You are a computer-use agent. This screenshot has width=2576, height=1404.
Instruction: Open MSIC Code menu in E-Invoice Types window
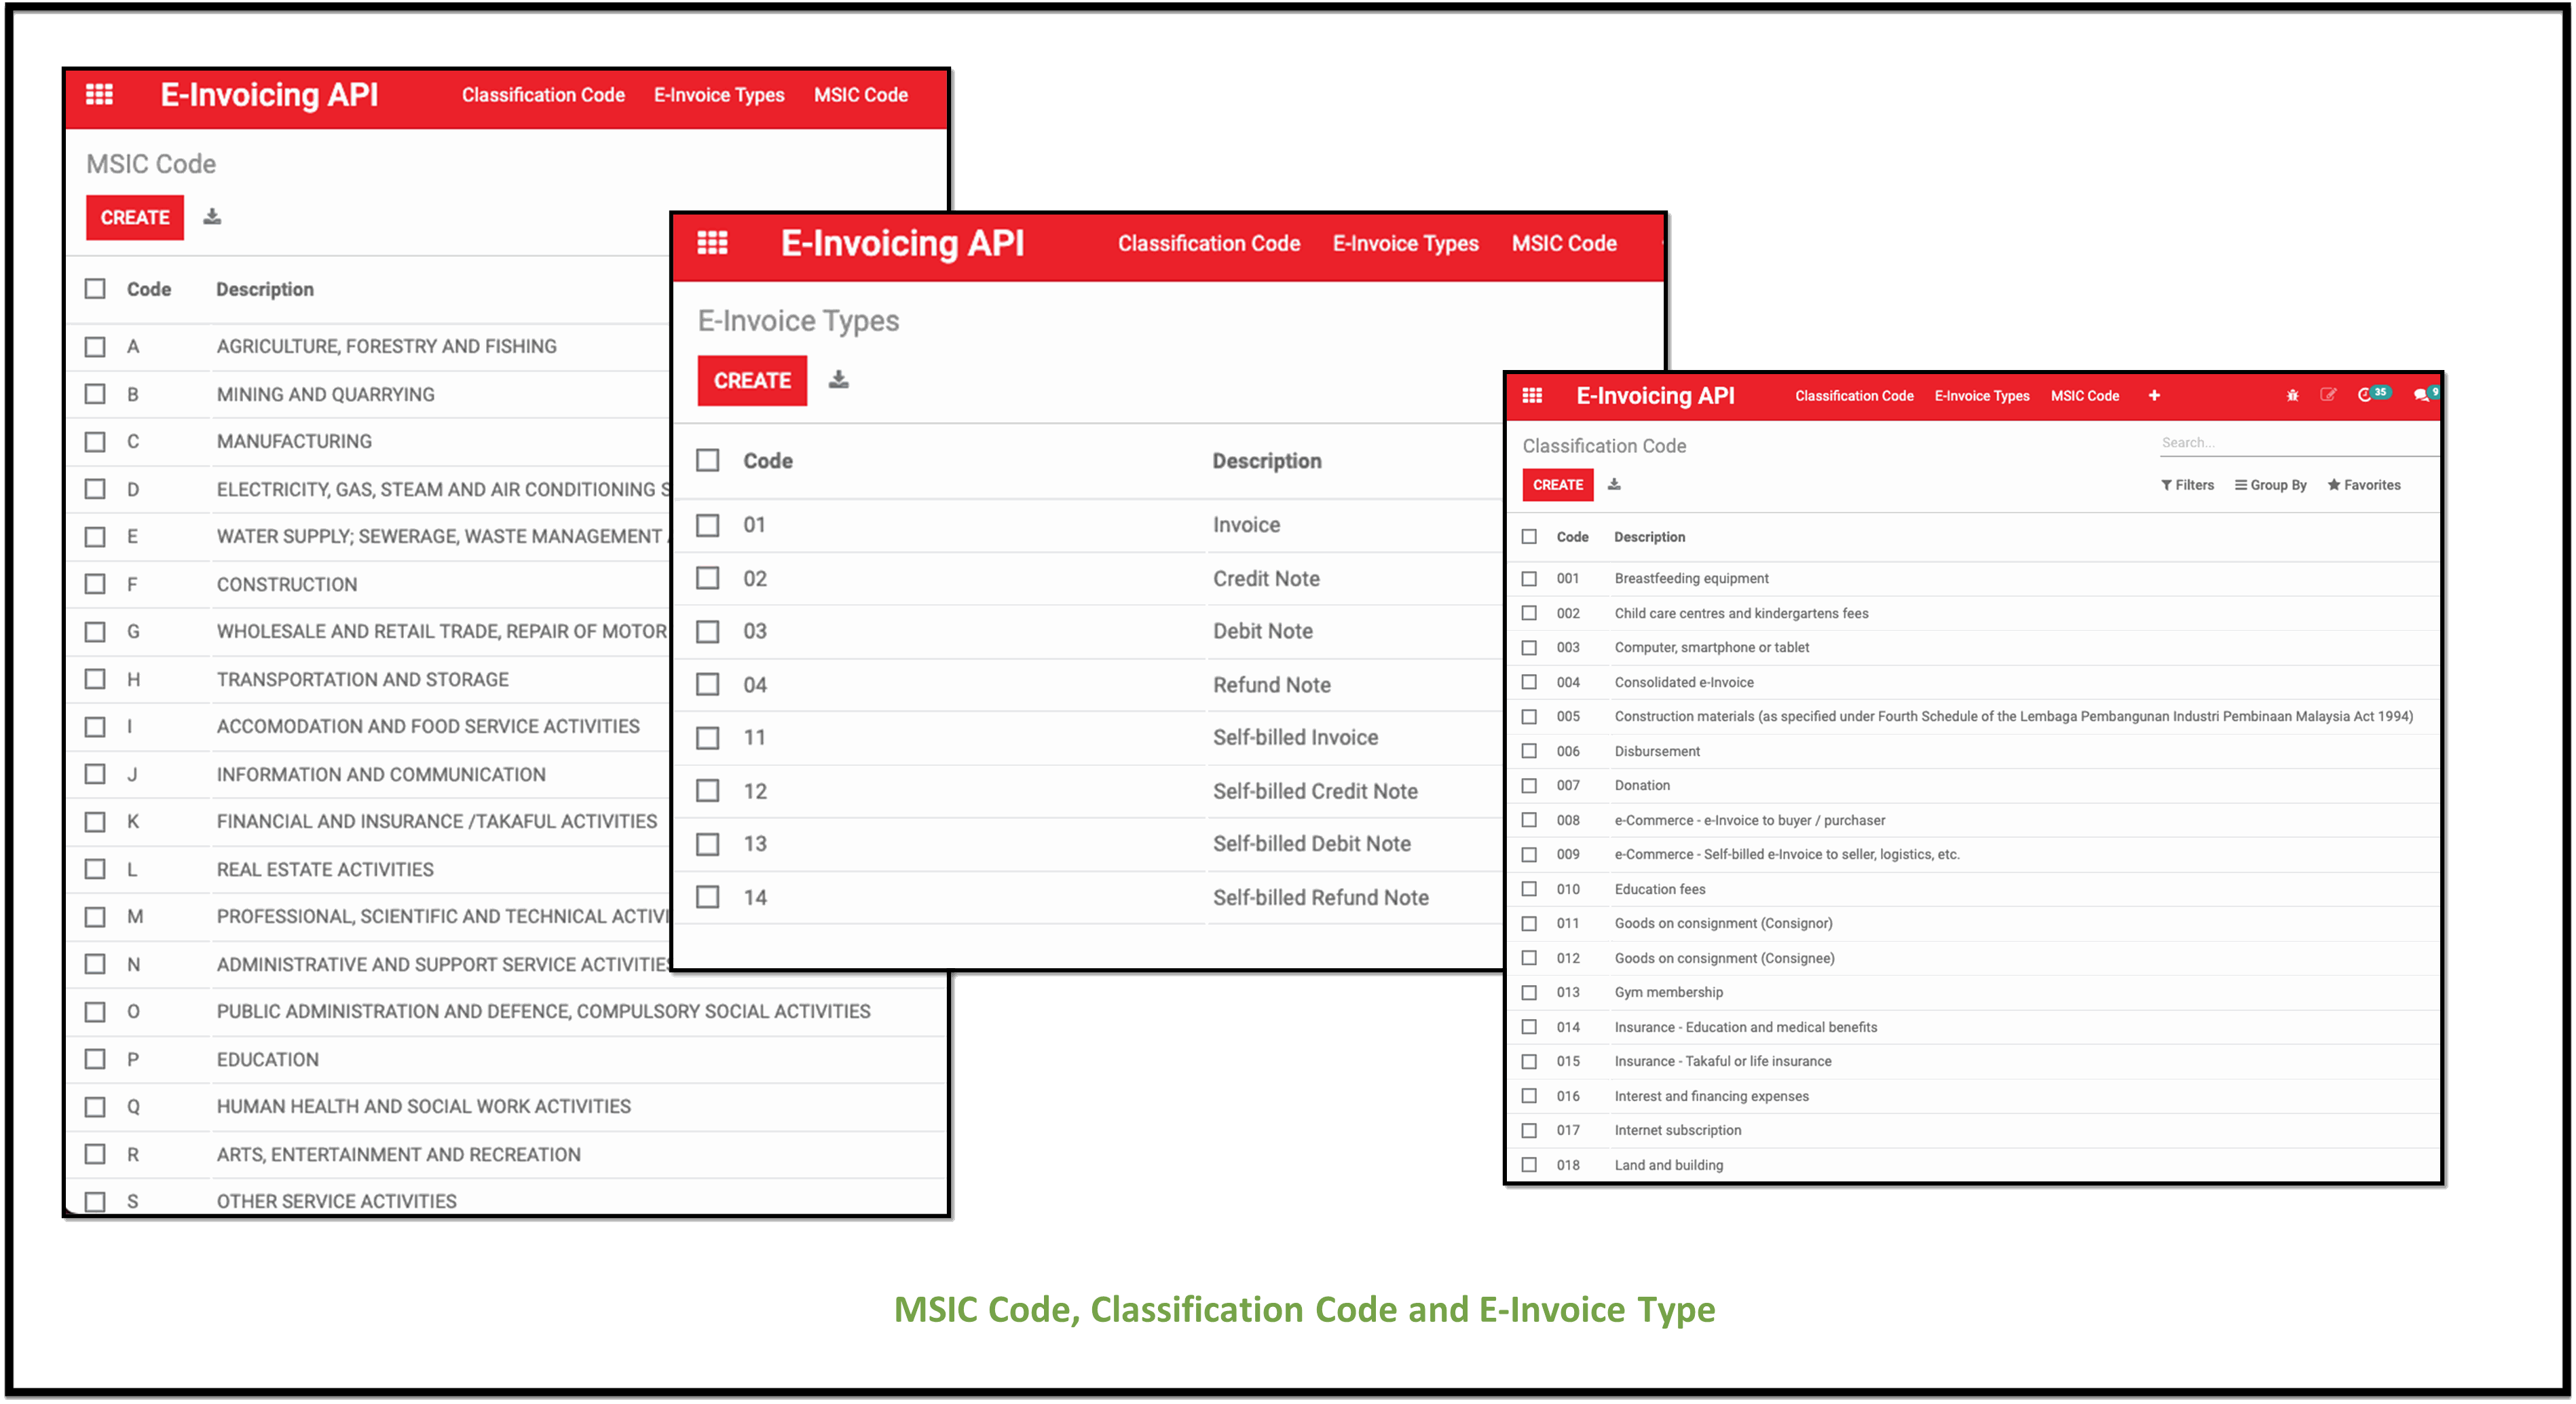point(1564,243)
